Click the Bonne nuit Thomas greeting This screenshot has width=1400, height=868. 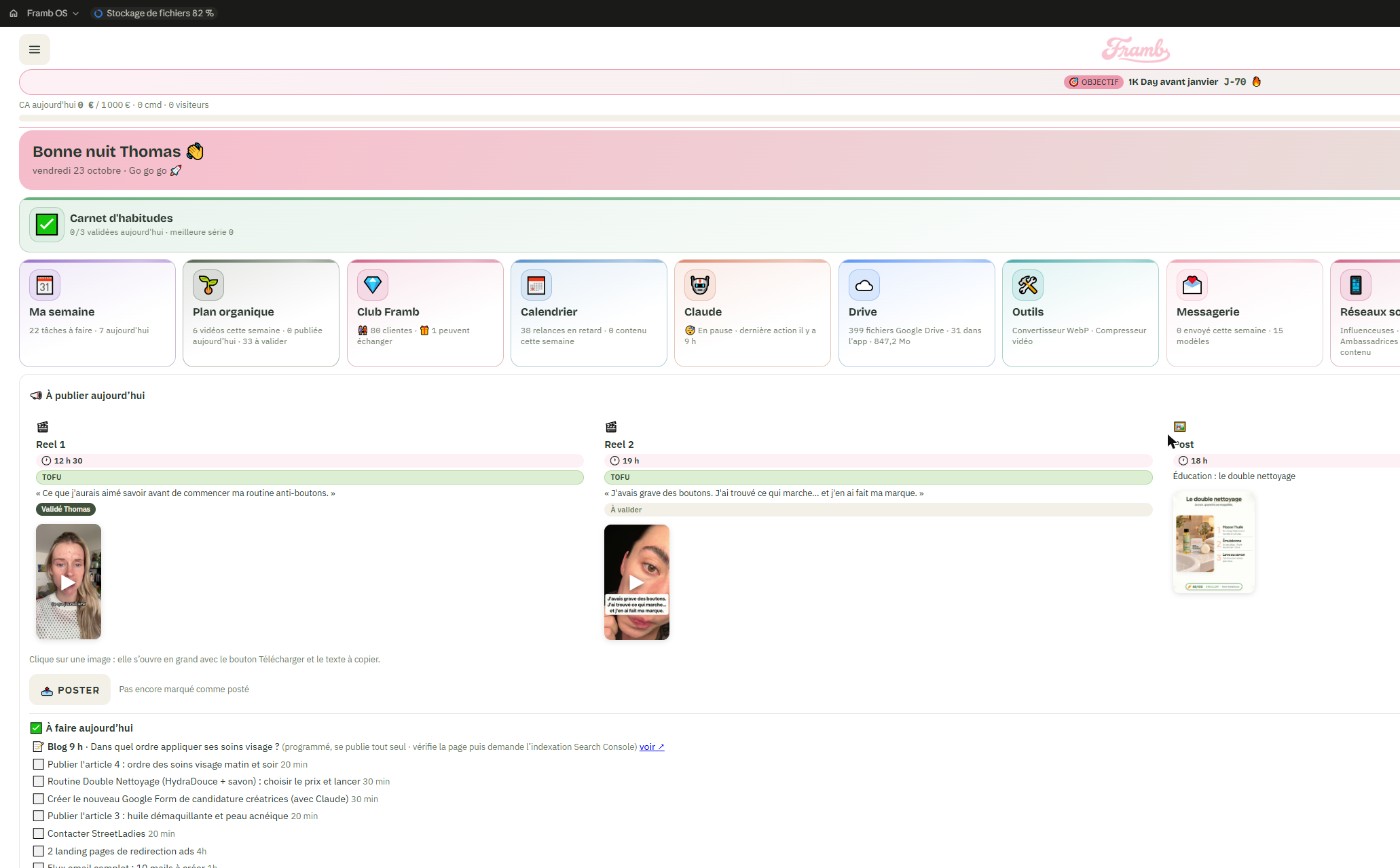(118, 152)
